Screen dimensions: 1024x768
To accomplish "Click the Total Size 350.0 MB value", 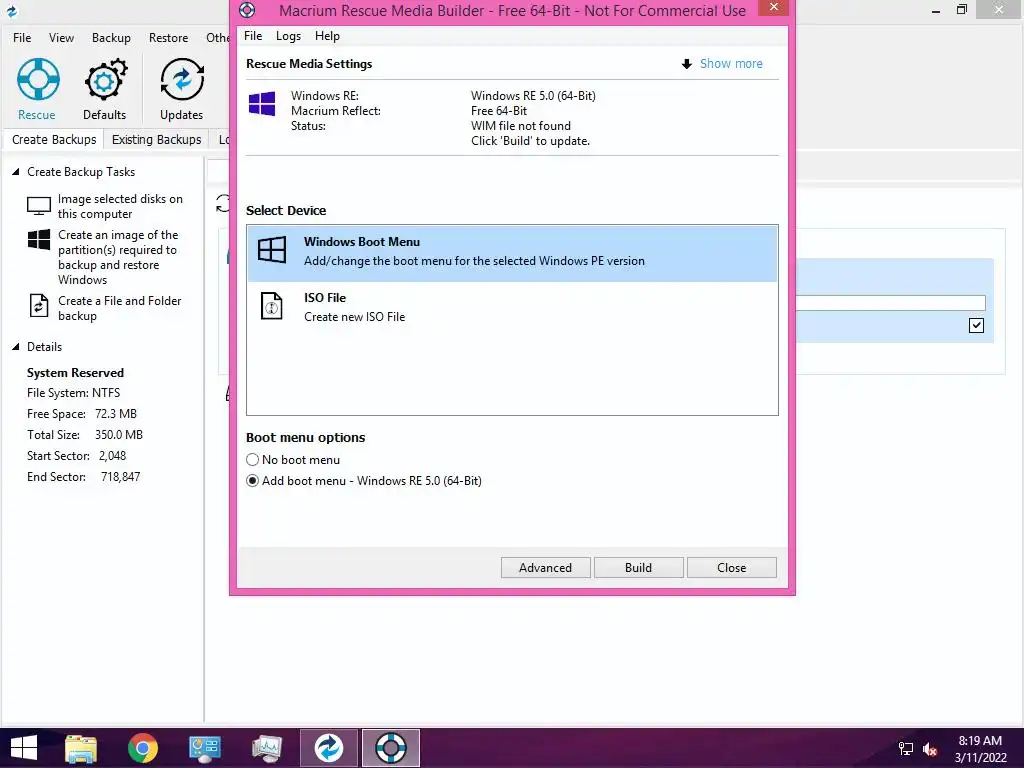I will [x=119, y=435].
